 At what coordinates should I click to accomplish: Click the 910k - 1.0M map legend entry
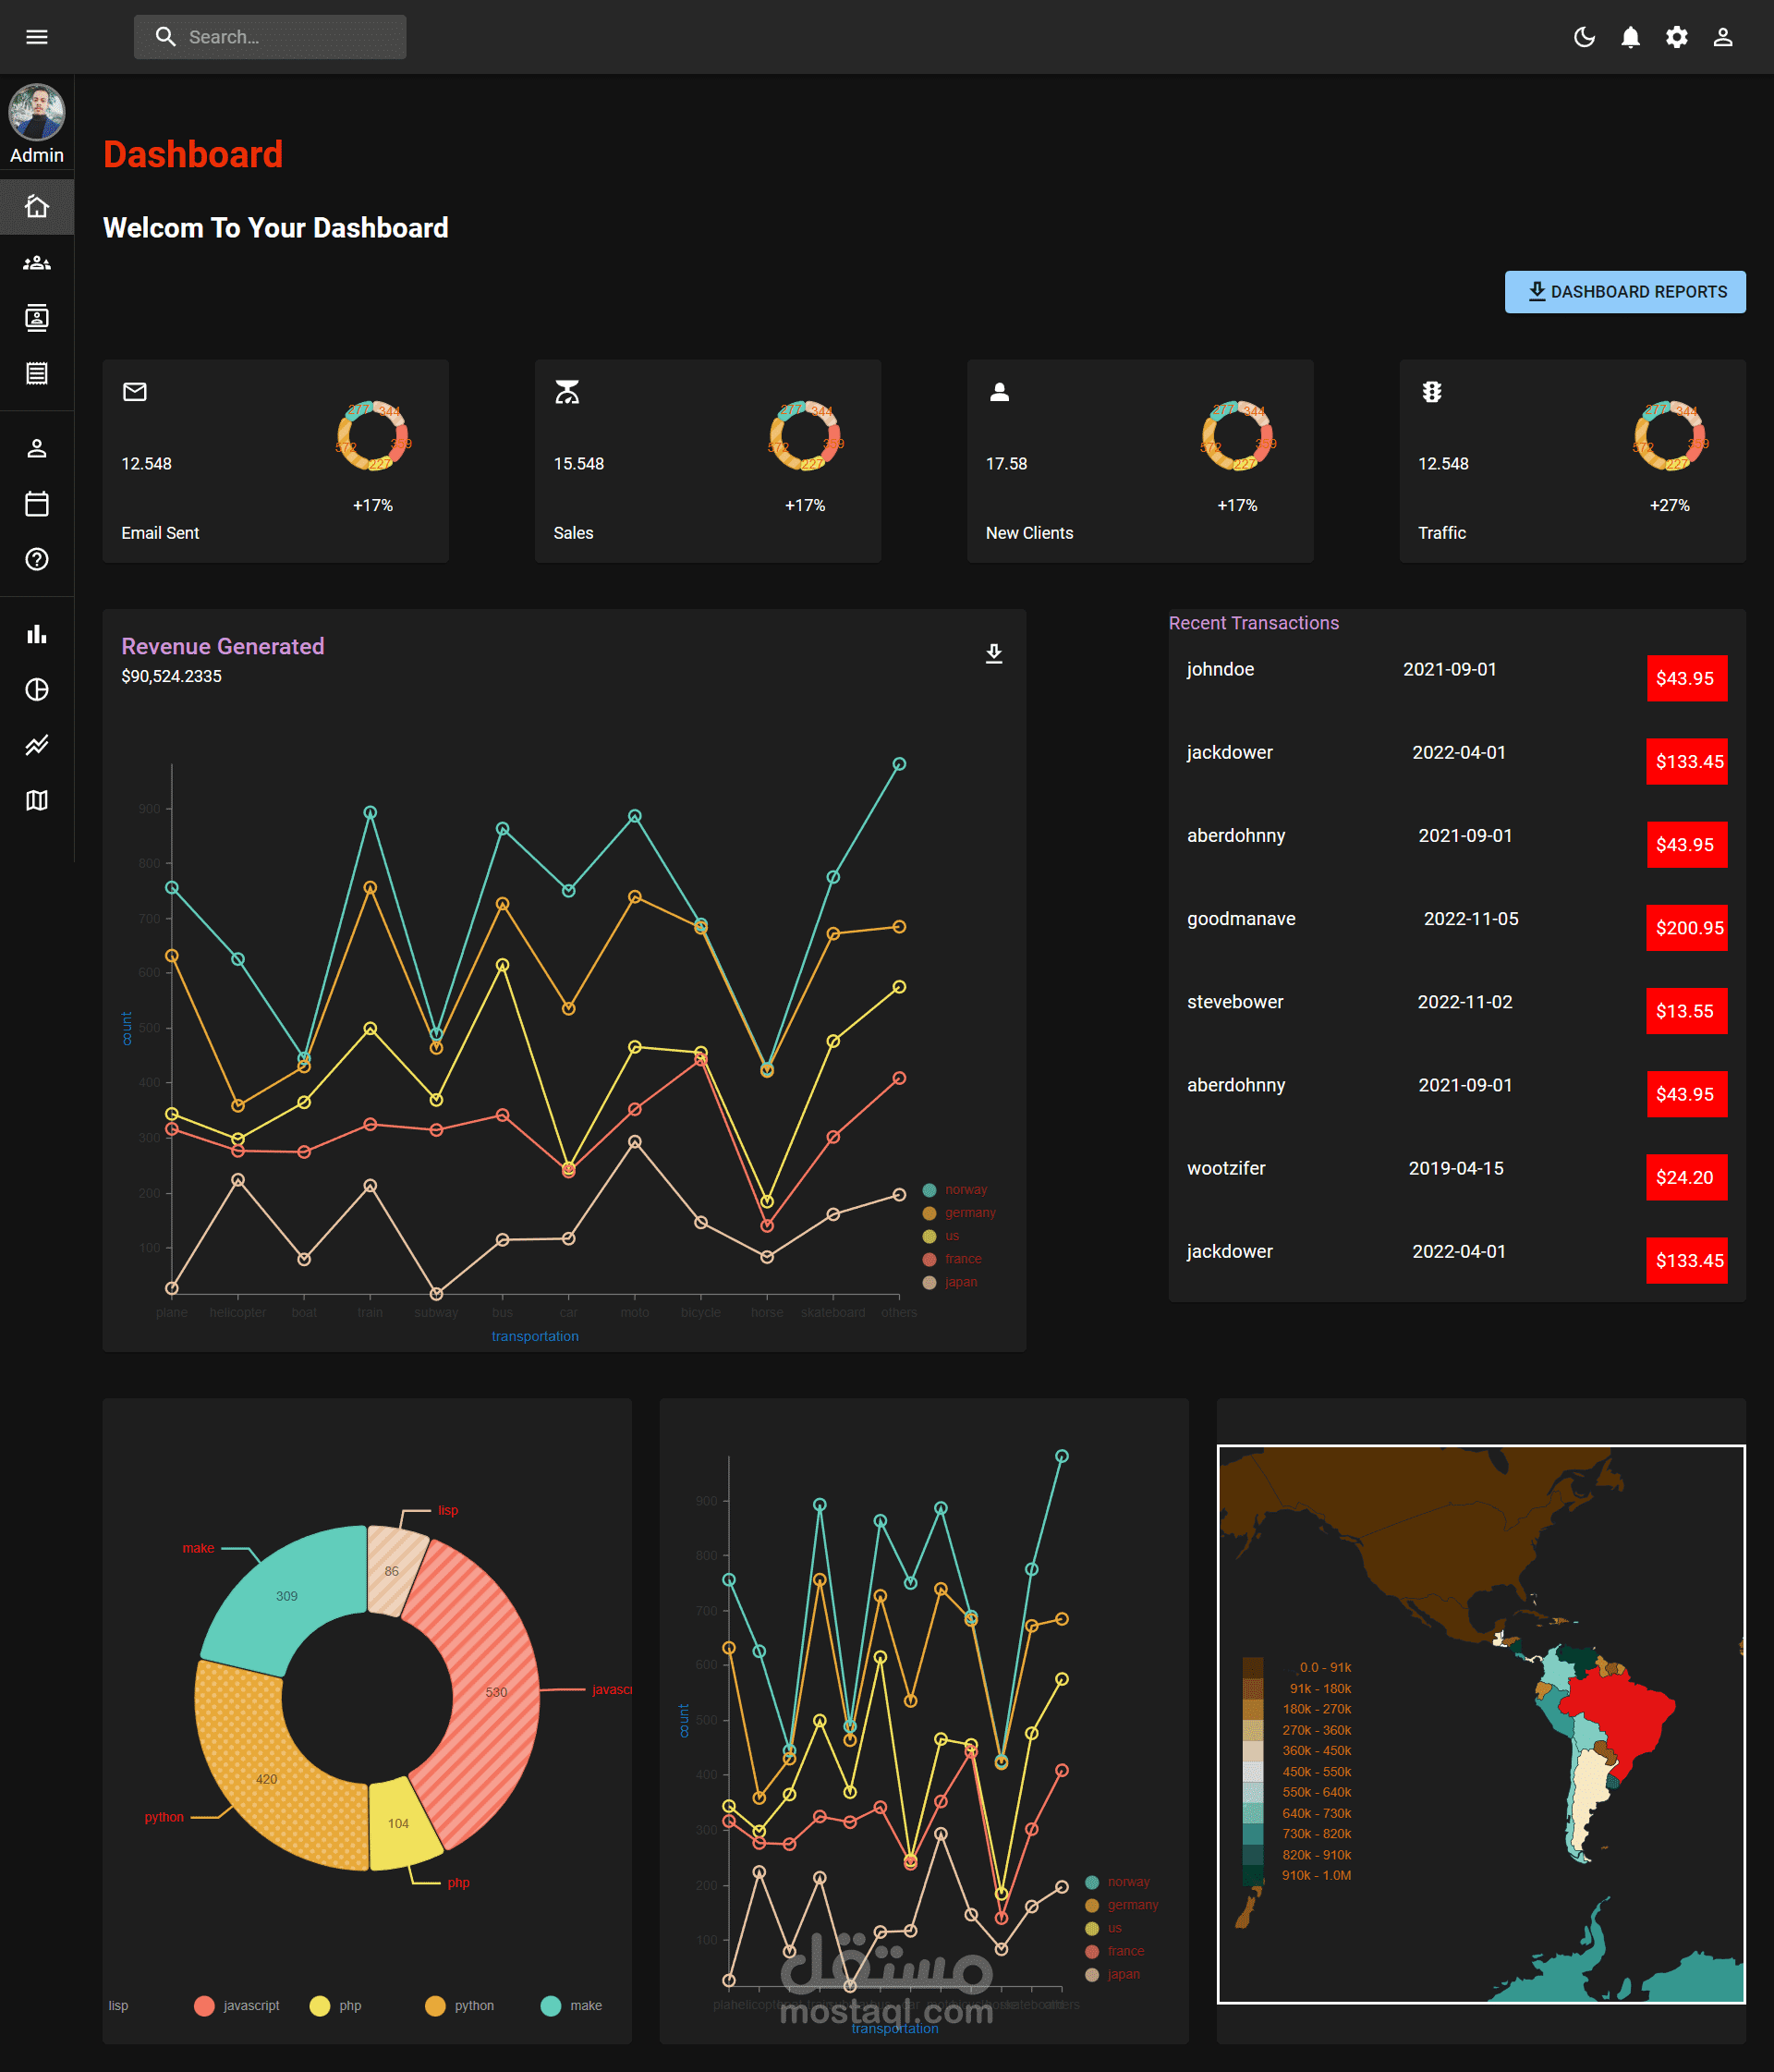[1297, 1876]
